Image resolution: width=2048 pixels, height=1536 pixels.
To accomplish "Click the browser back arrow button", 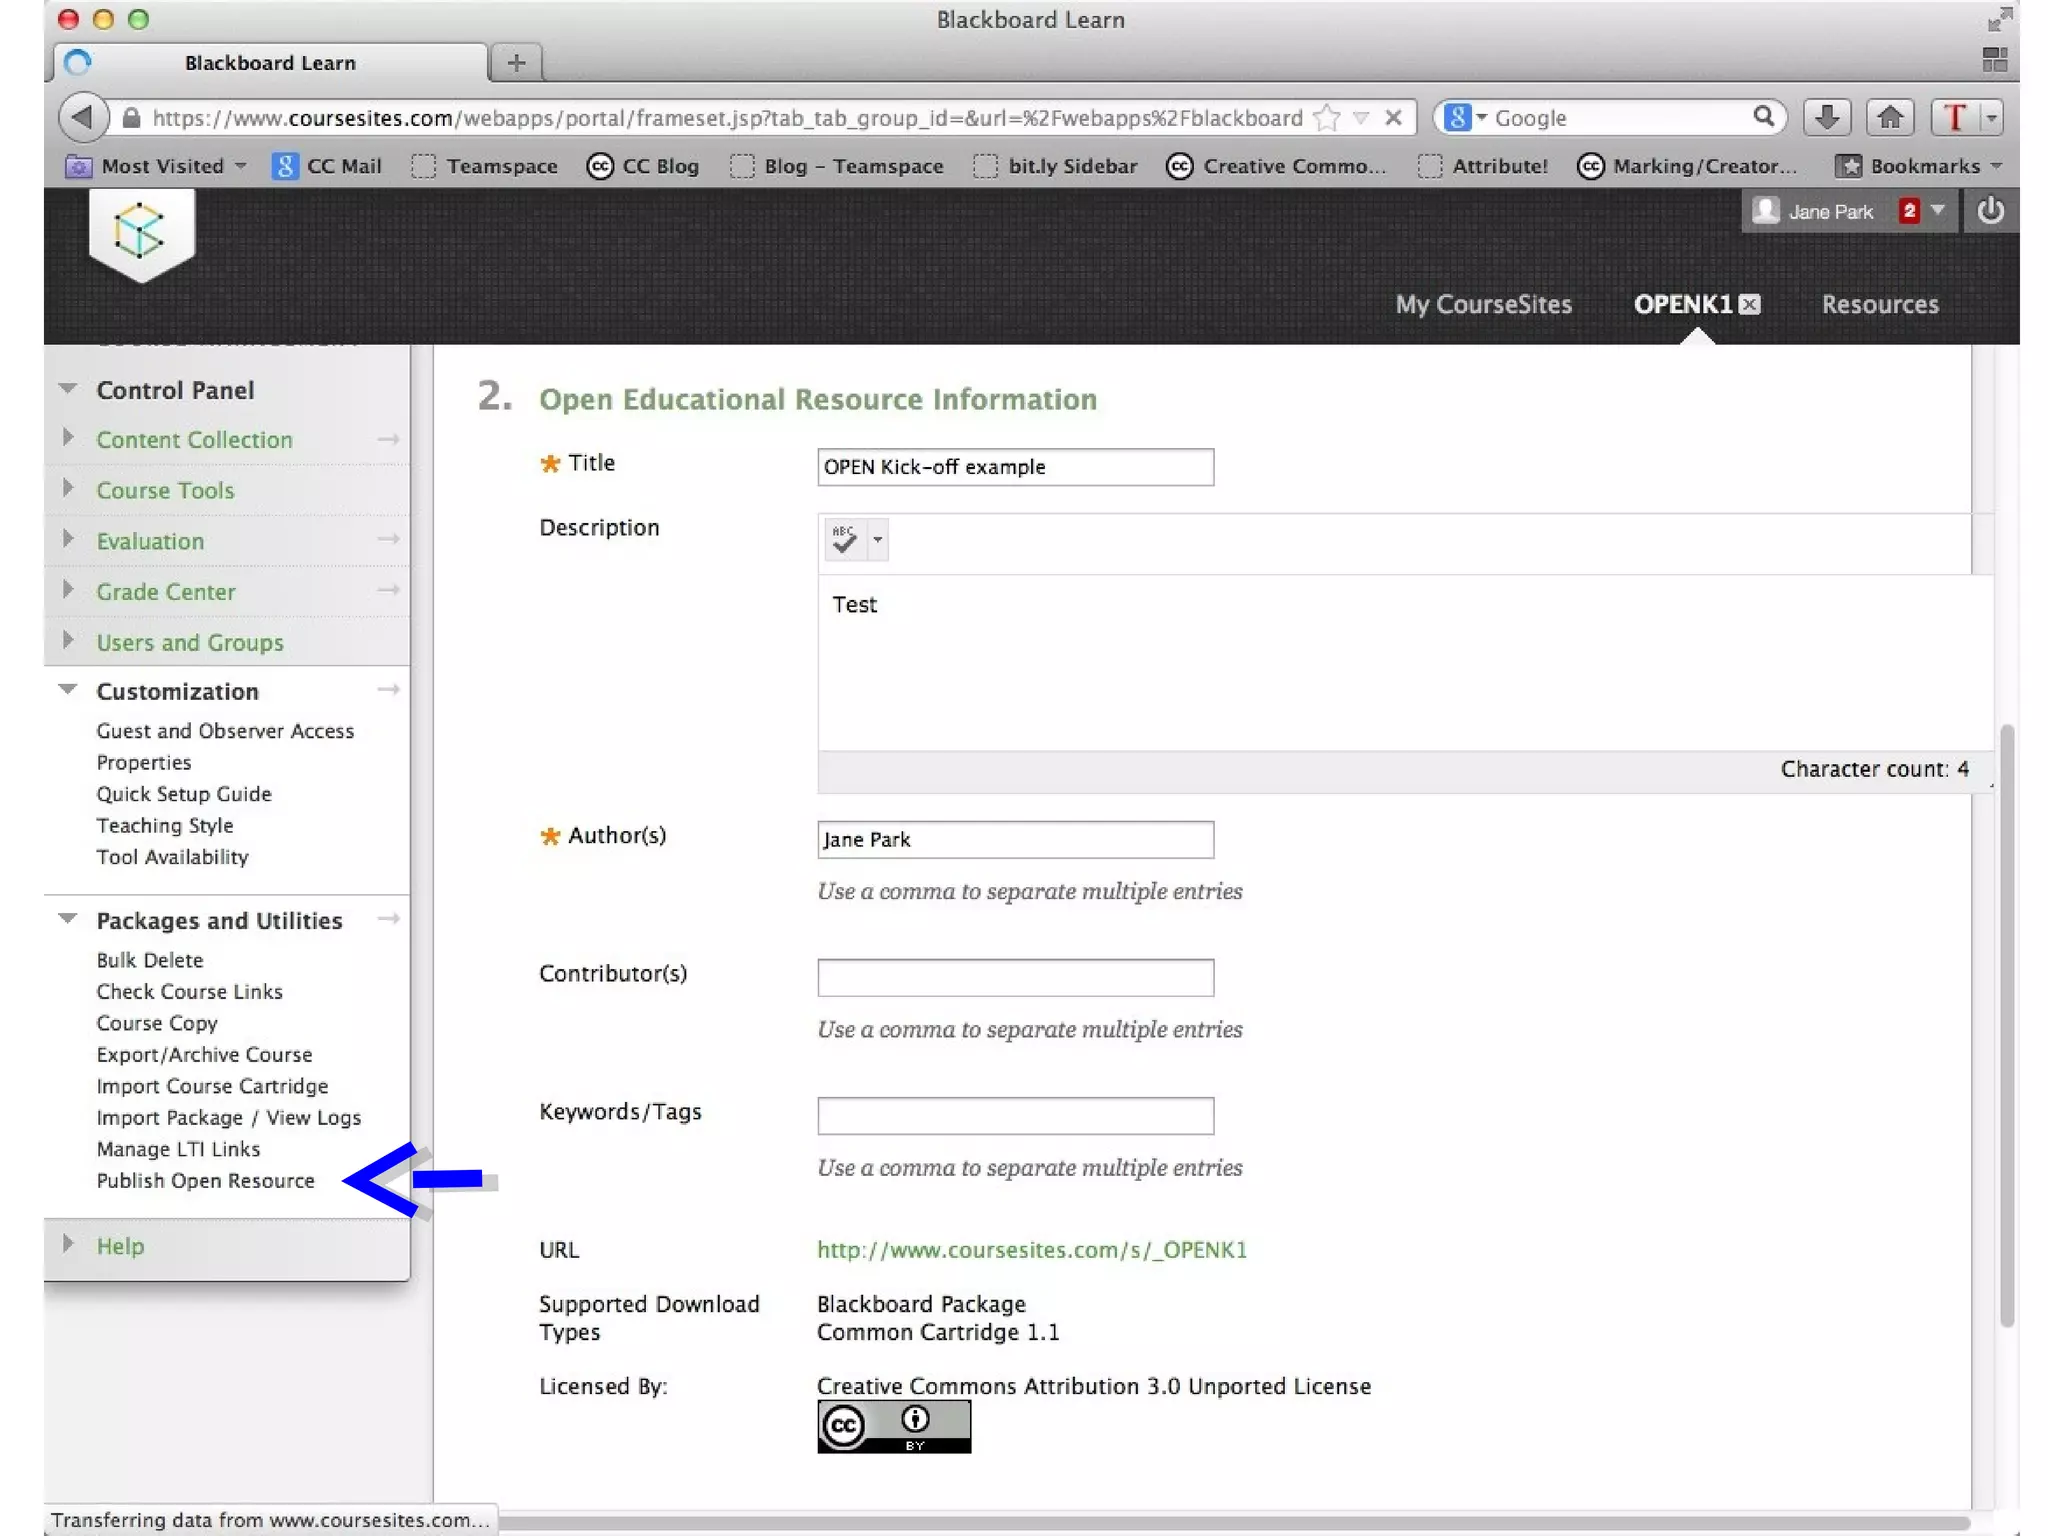I will (83, 118).
